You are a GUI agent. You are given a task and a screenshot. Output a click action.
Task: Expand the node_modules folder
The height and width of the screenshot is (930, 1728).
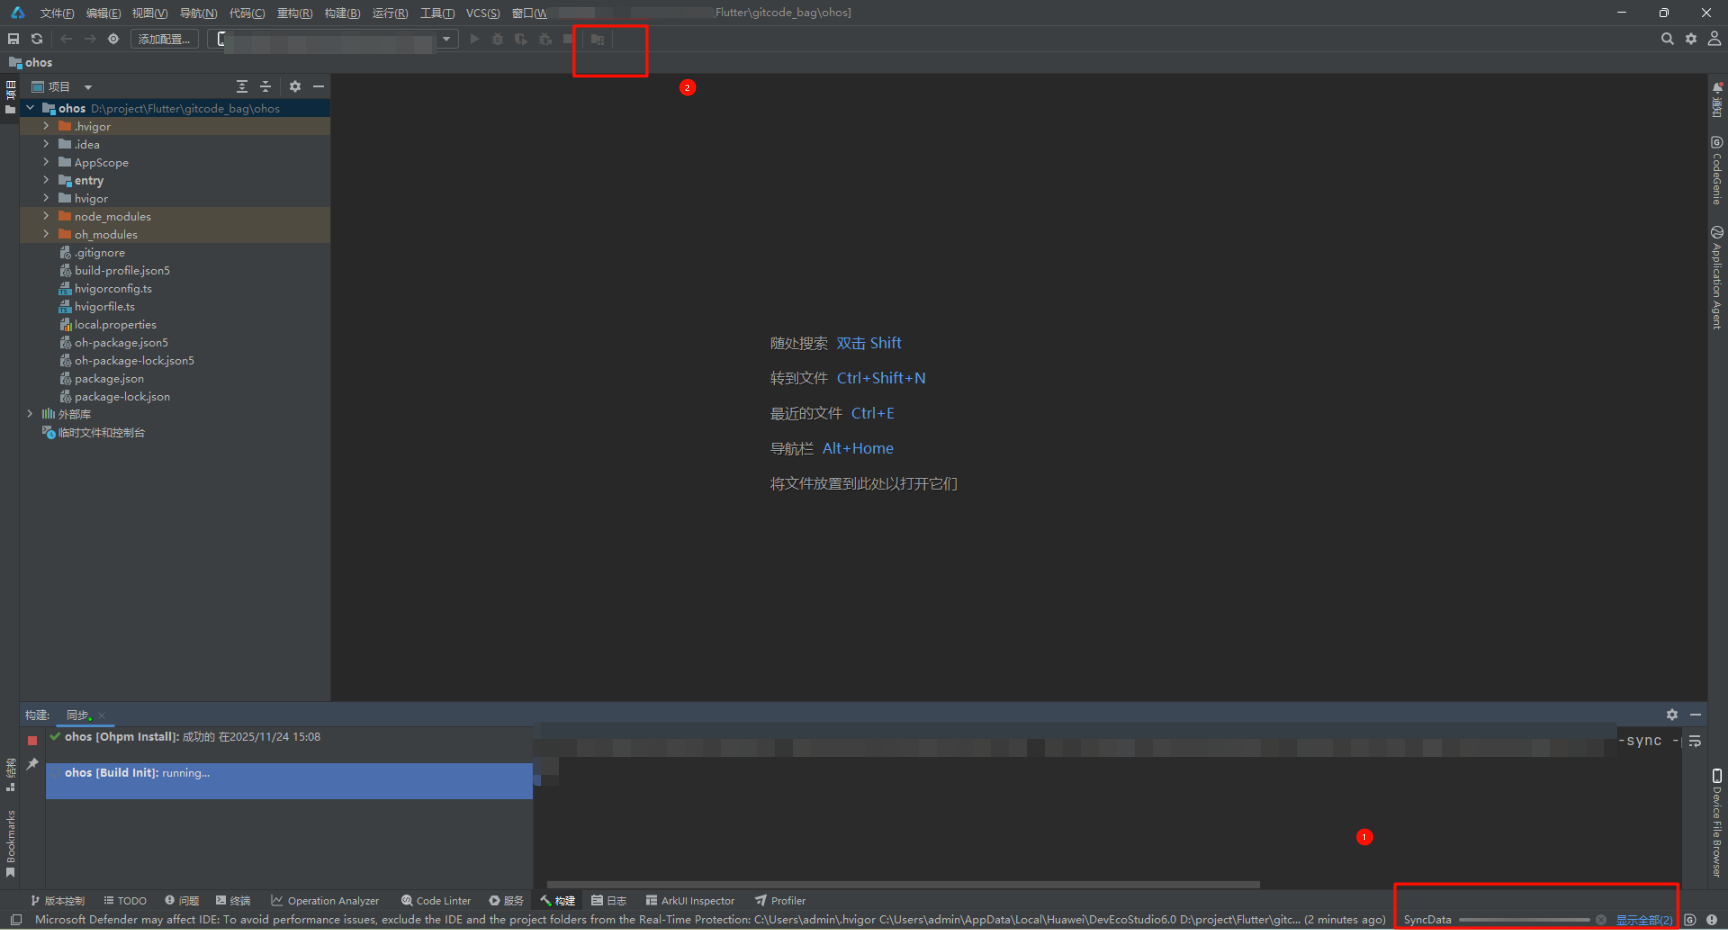coord(46,217)
